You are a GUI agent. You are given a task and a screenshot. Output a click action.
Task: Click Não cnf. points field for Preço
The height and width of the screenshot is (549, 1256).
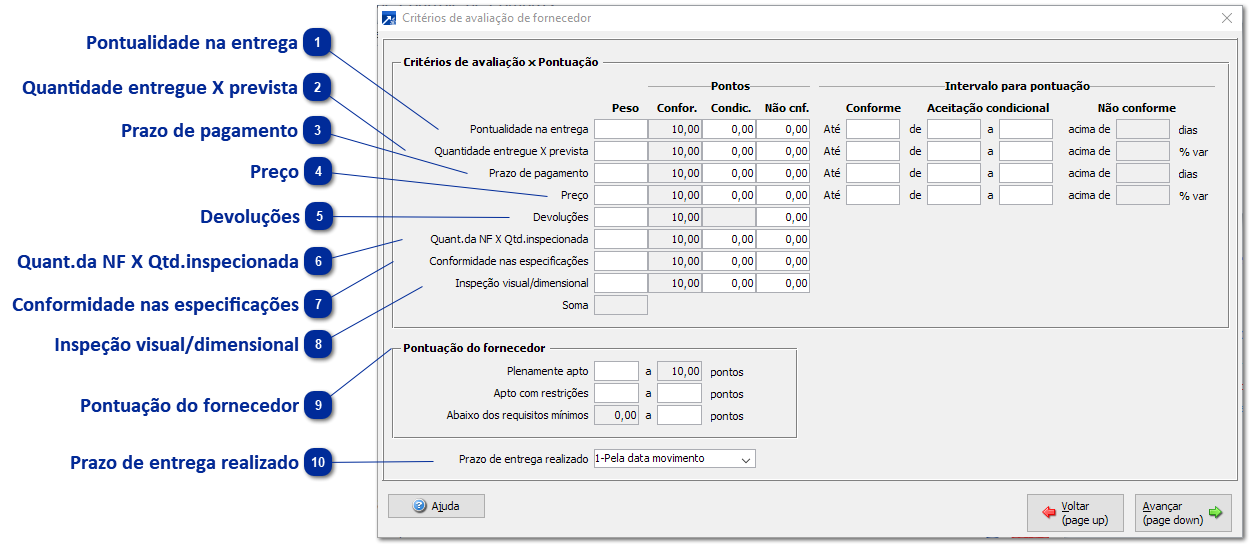(x=783, y=195)
